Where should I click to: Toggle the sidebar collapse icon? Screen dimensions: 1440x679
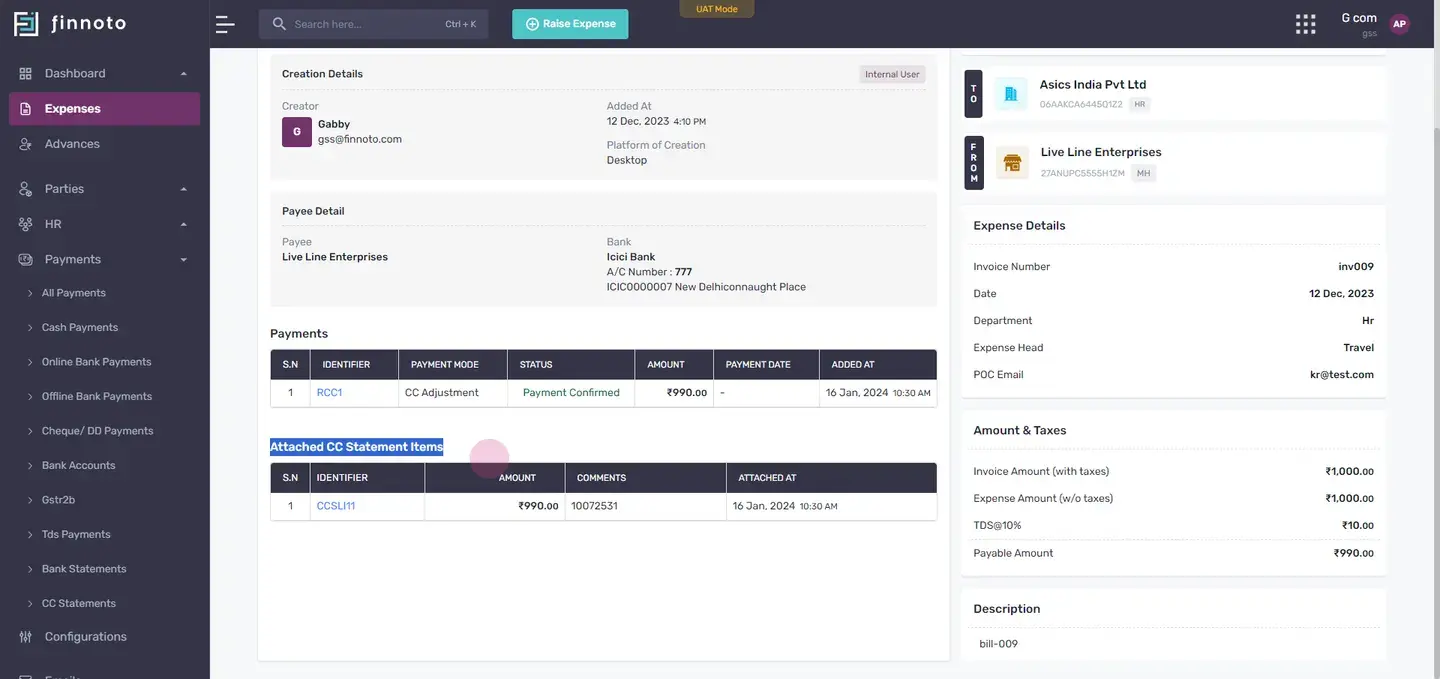pos(225,24)
